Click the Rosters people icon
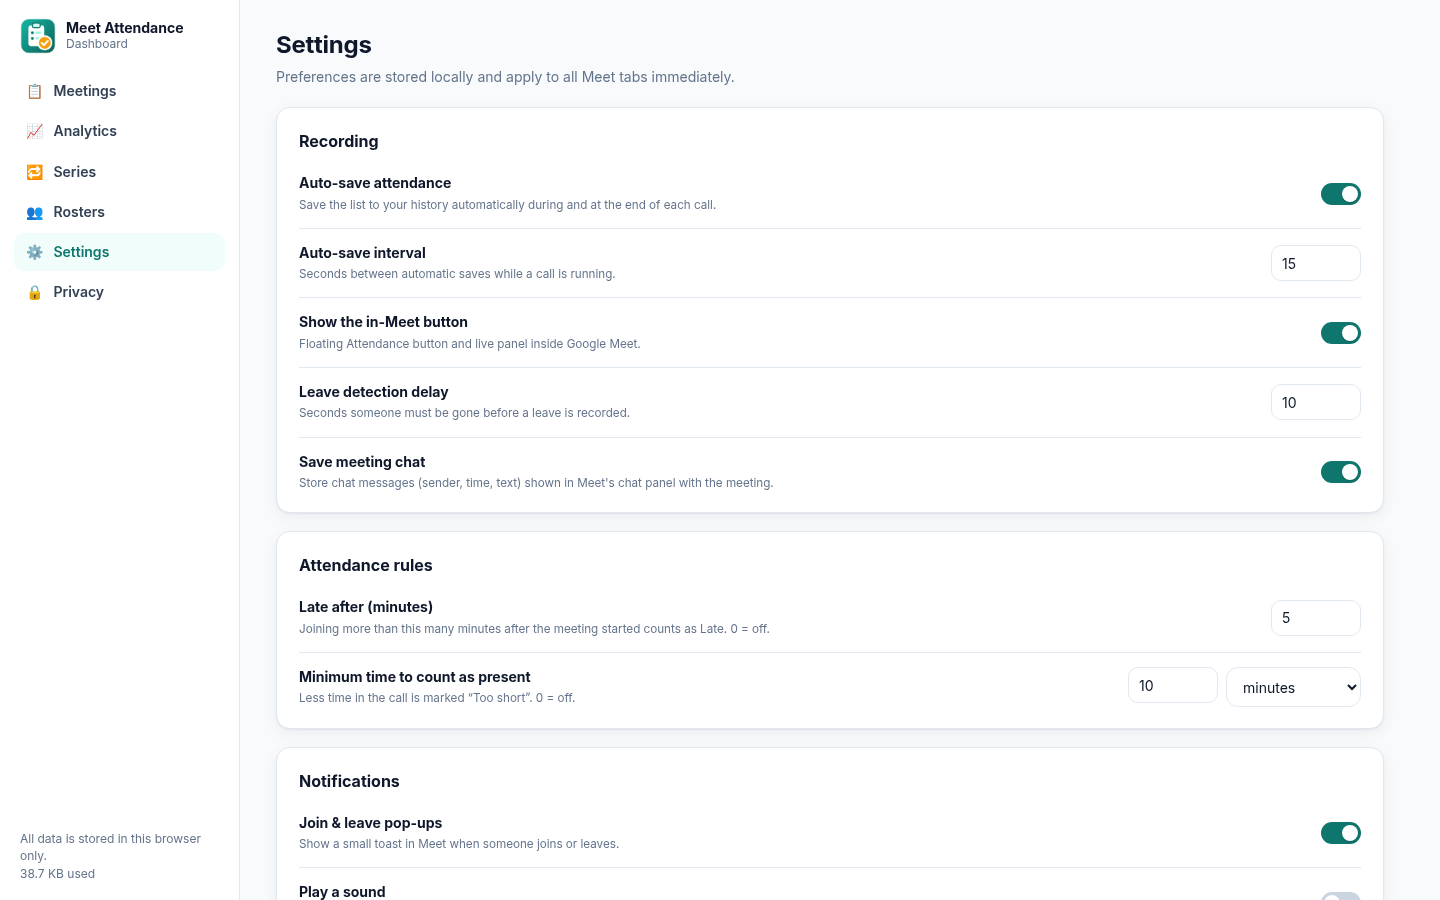This screenshot has width=1440, height=900. (x=35, y=212)
